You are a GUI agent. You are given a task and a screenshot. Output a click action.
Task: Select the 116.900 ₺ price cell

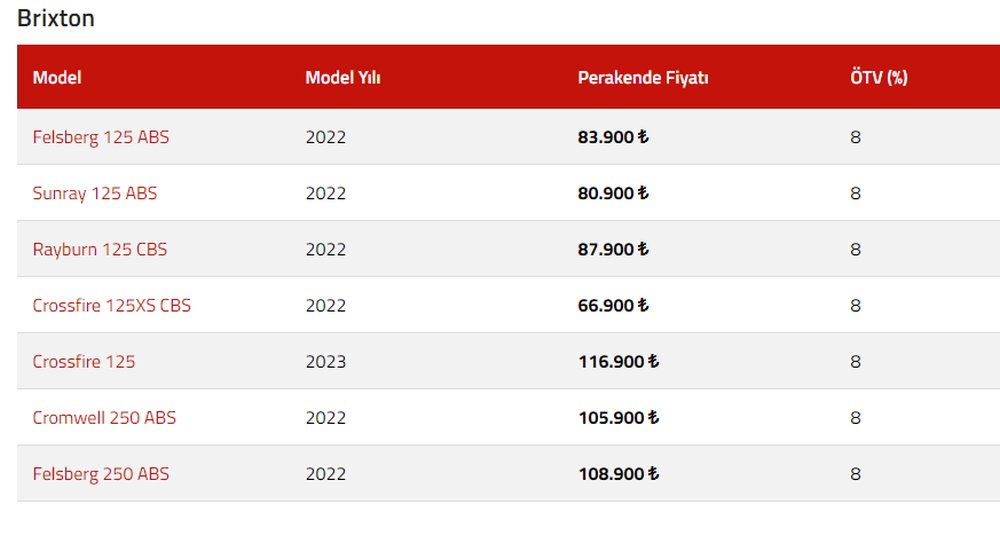tap(619, 362)
